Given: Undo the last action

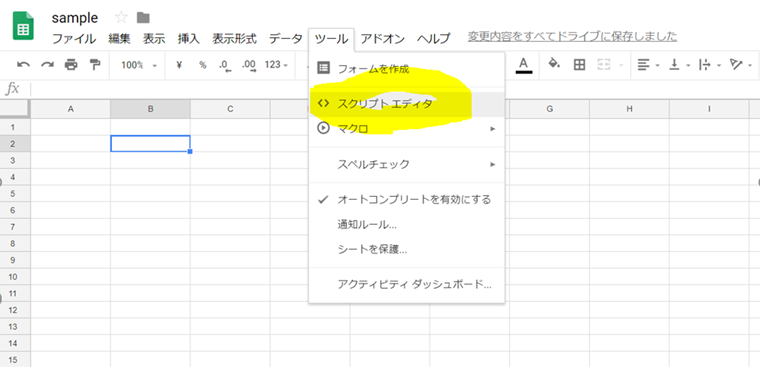Looking at the screenshot, I should 23,64.
